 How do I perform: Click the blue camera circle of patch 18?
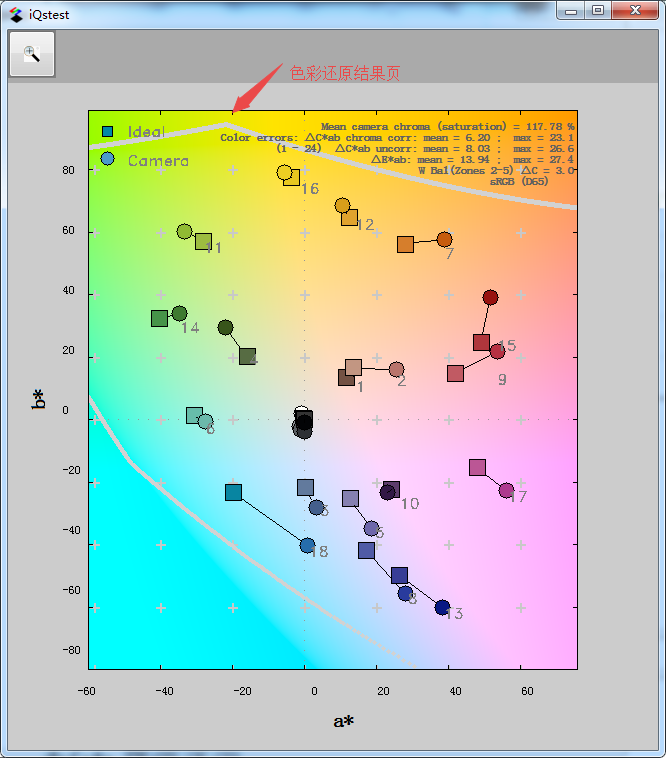307,545
